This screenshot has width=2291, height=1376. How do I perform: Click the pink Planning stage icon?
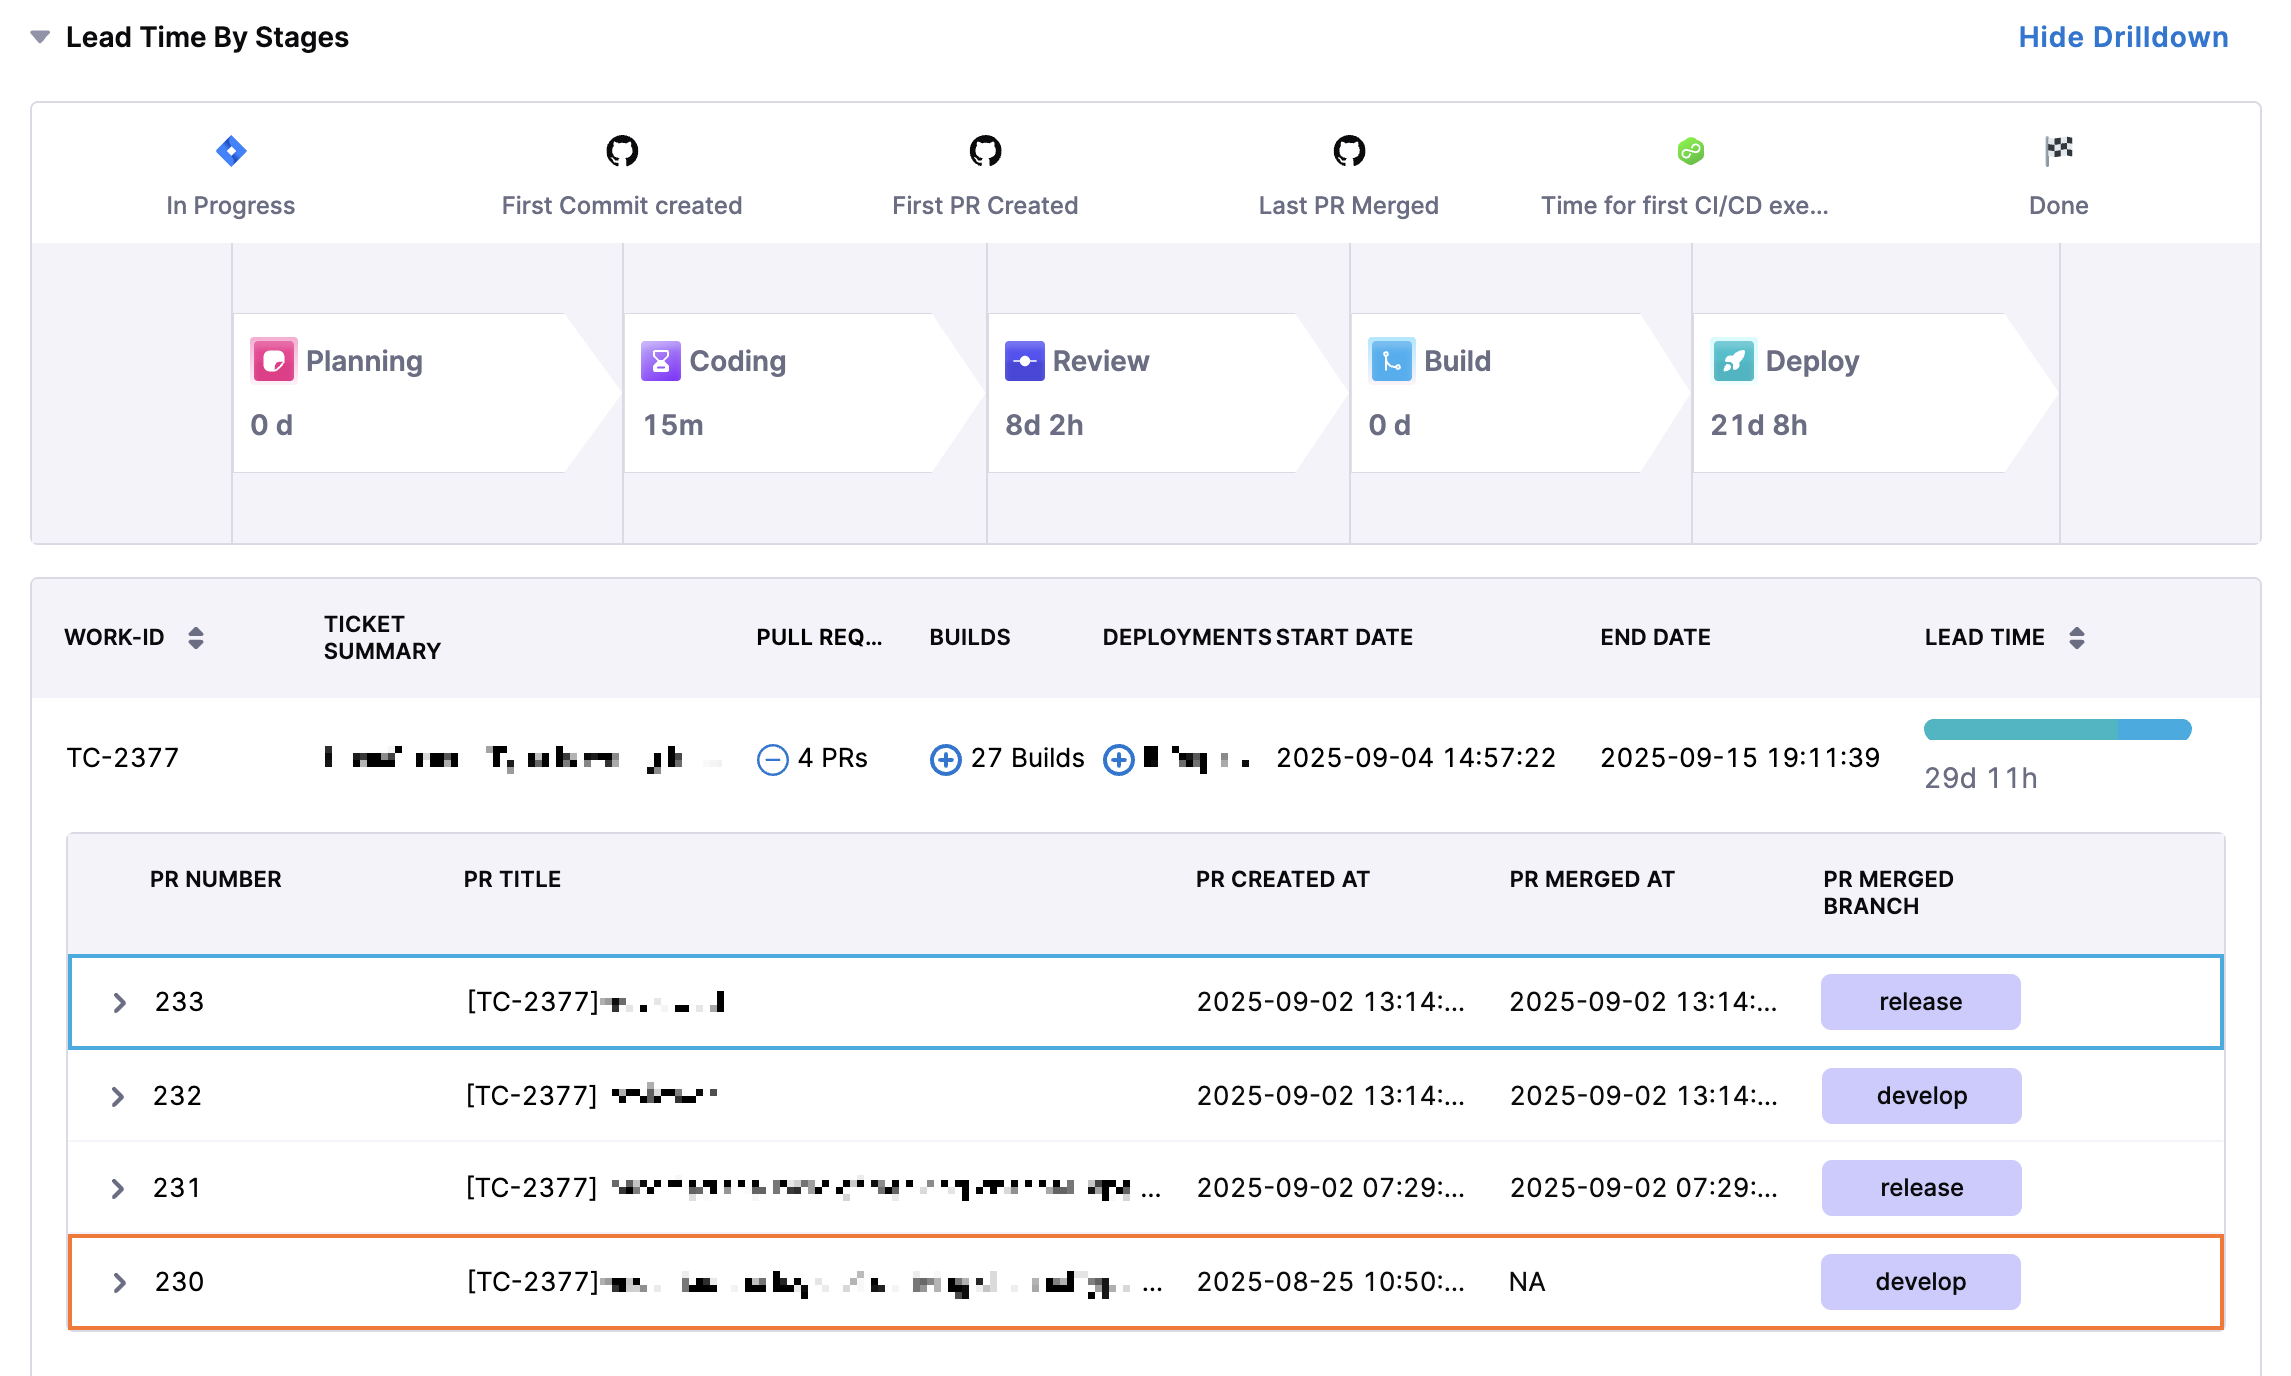[273, 360]
